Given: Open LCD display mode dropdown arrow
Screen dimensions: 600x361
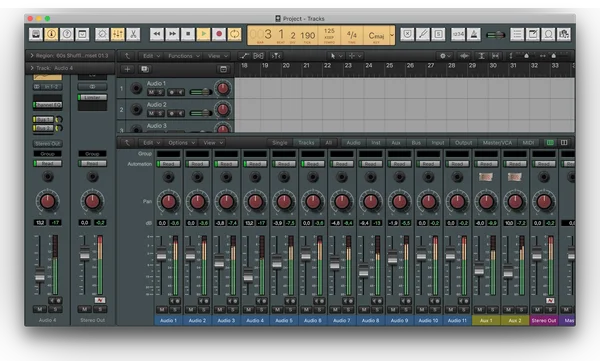Looking at the screenshot, I should tap(392, 35).
